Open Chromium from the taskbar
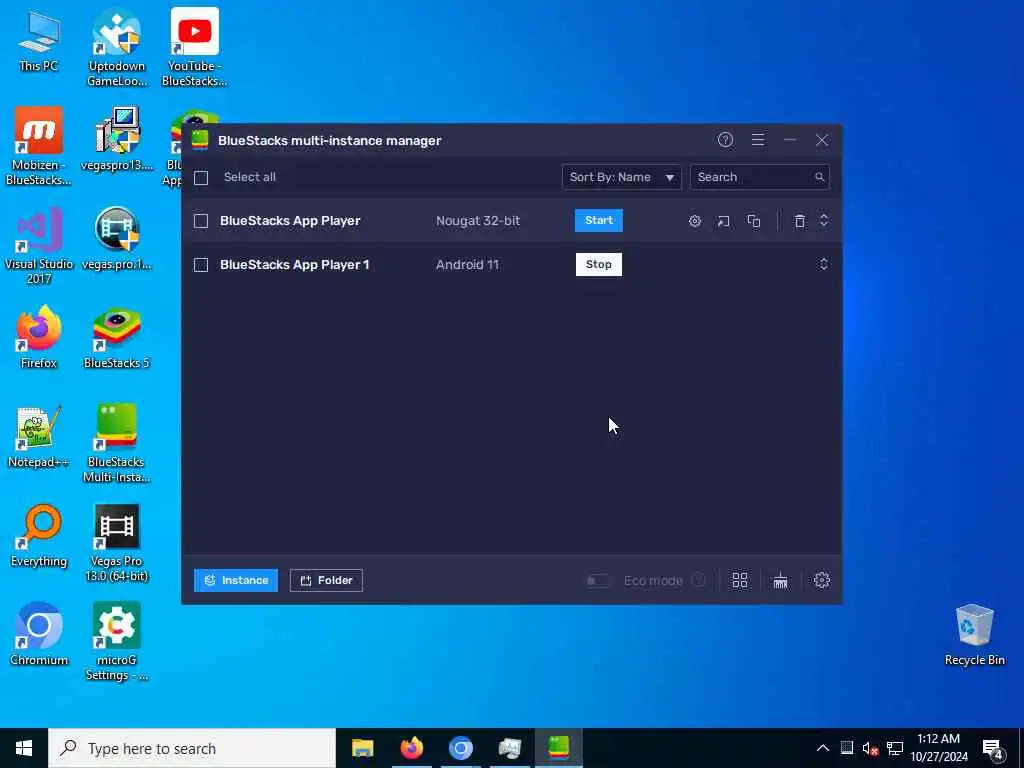Screen dimensions: 1024x768 click(x=460, y=748)
